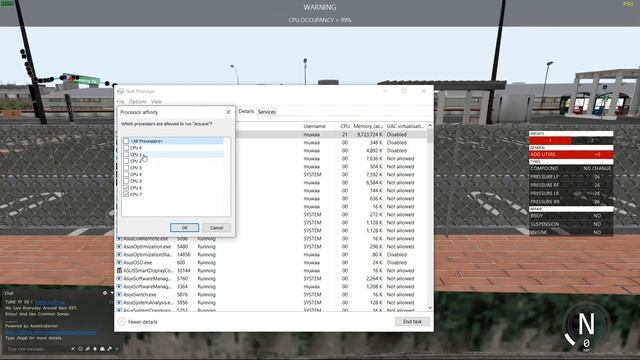Select the AsusOptimizationSta... process row

(x=271, y=255)
